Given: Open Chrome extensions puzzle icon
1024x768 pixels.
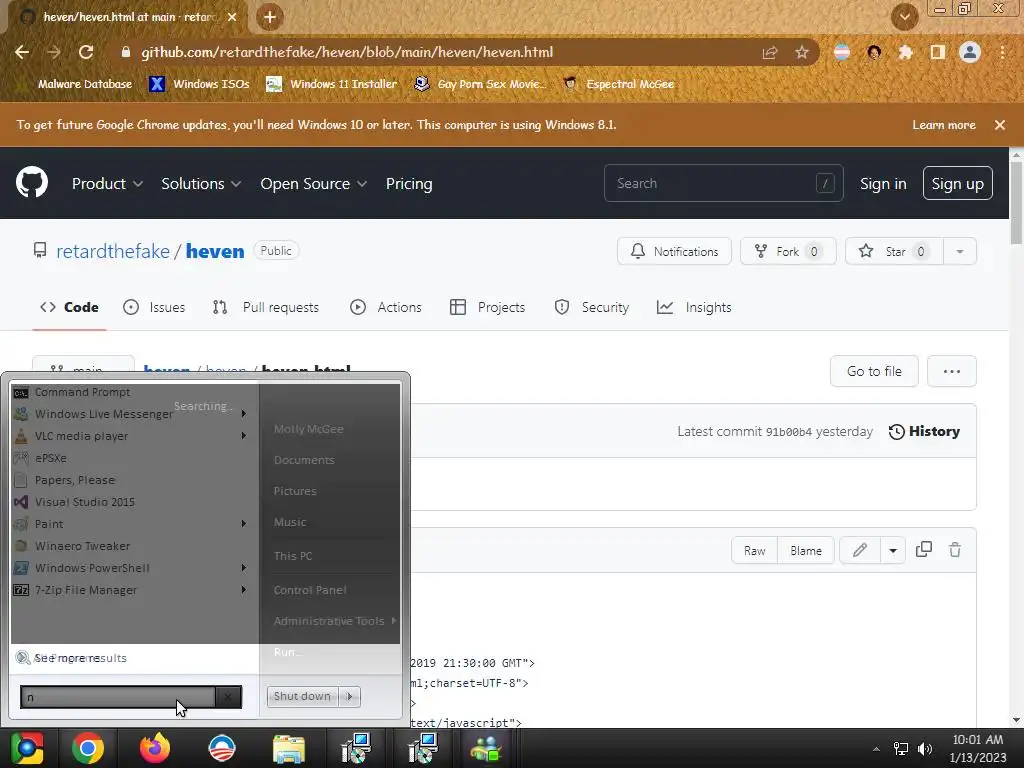Looking at the screenshot, I should [905, 52].
